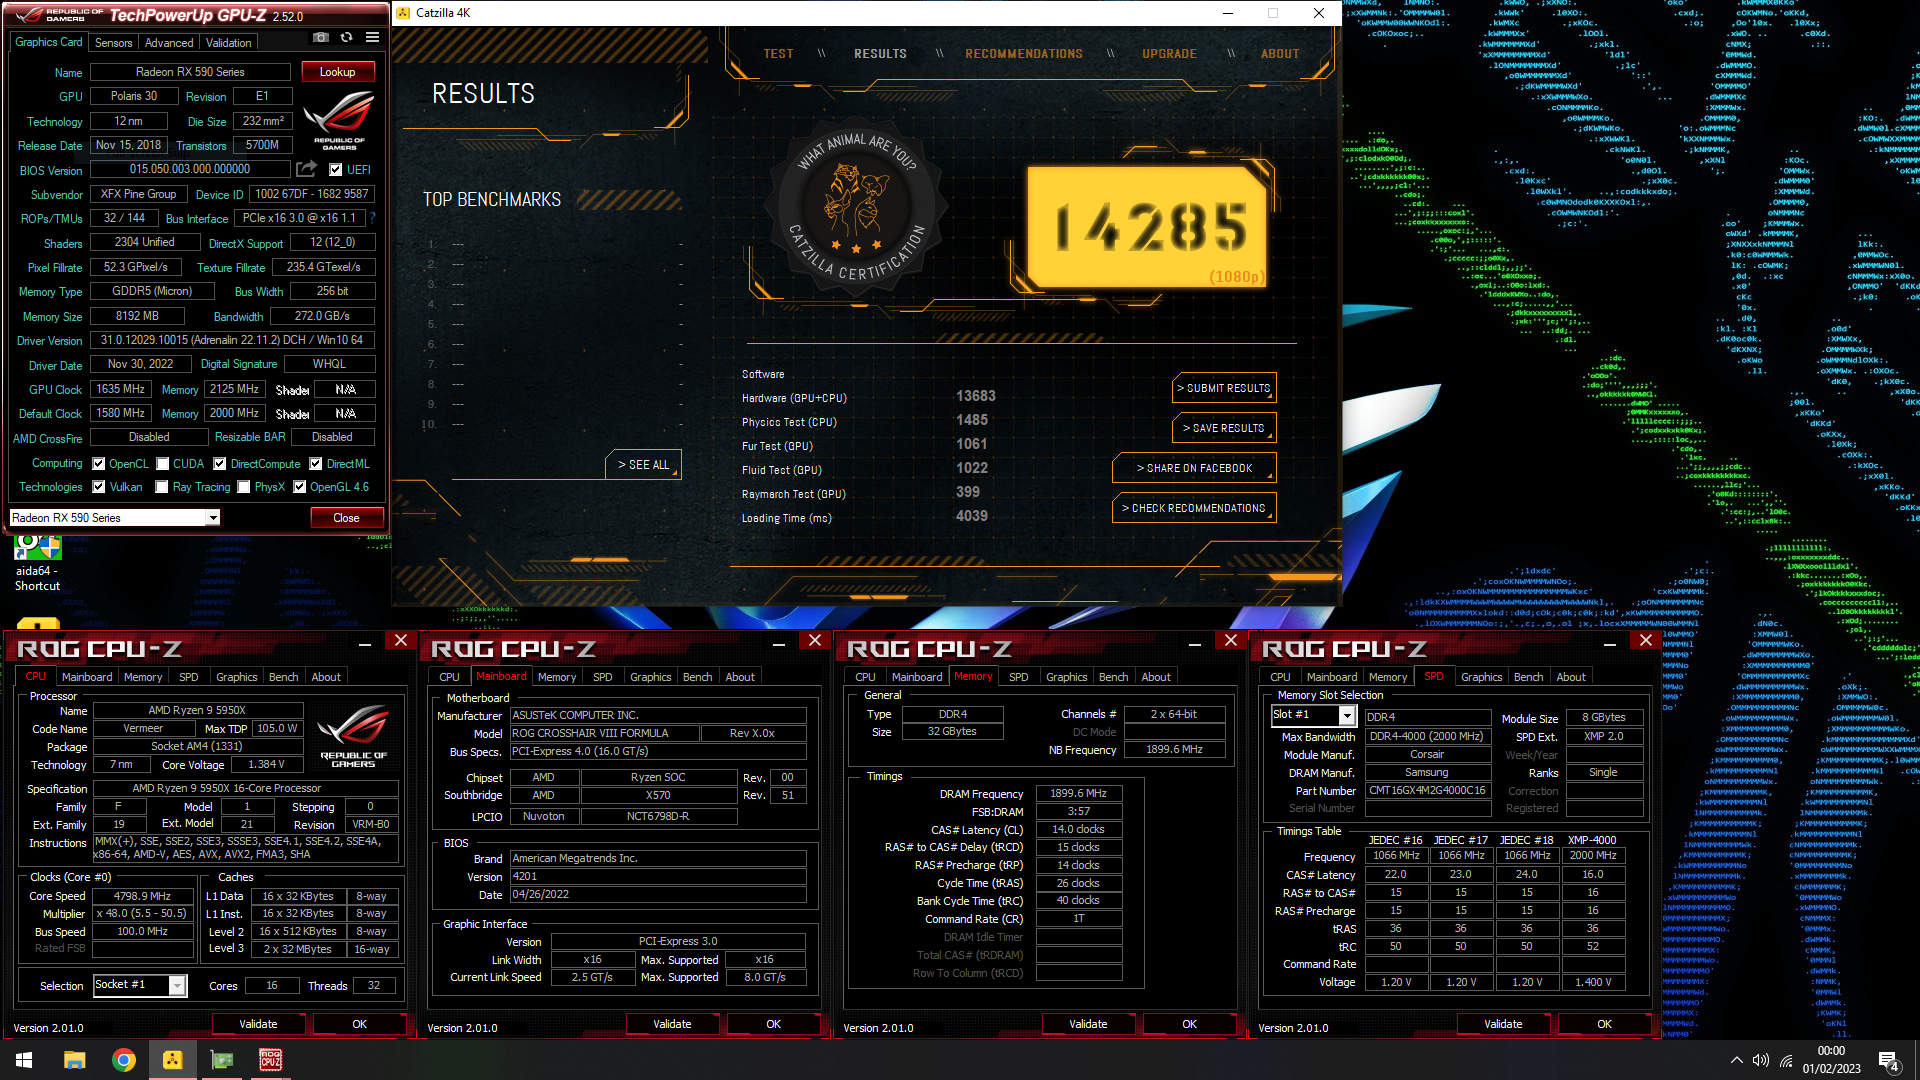Click the Core Speed value 4798.9 MHz
The height and width of the screenshot is (1080, 1920).
pos(142,896)
